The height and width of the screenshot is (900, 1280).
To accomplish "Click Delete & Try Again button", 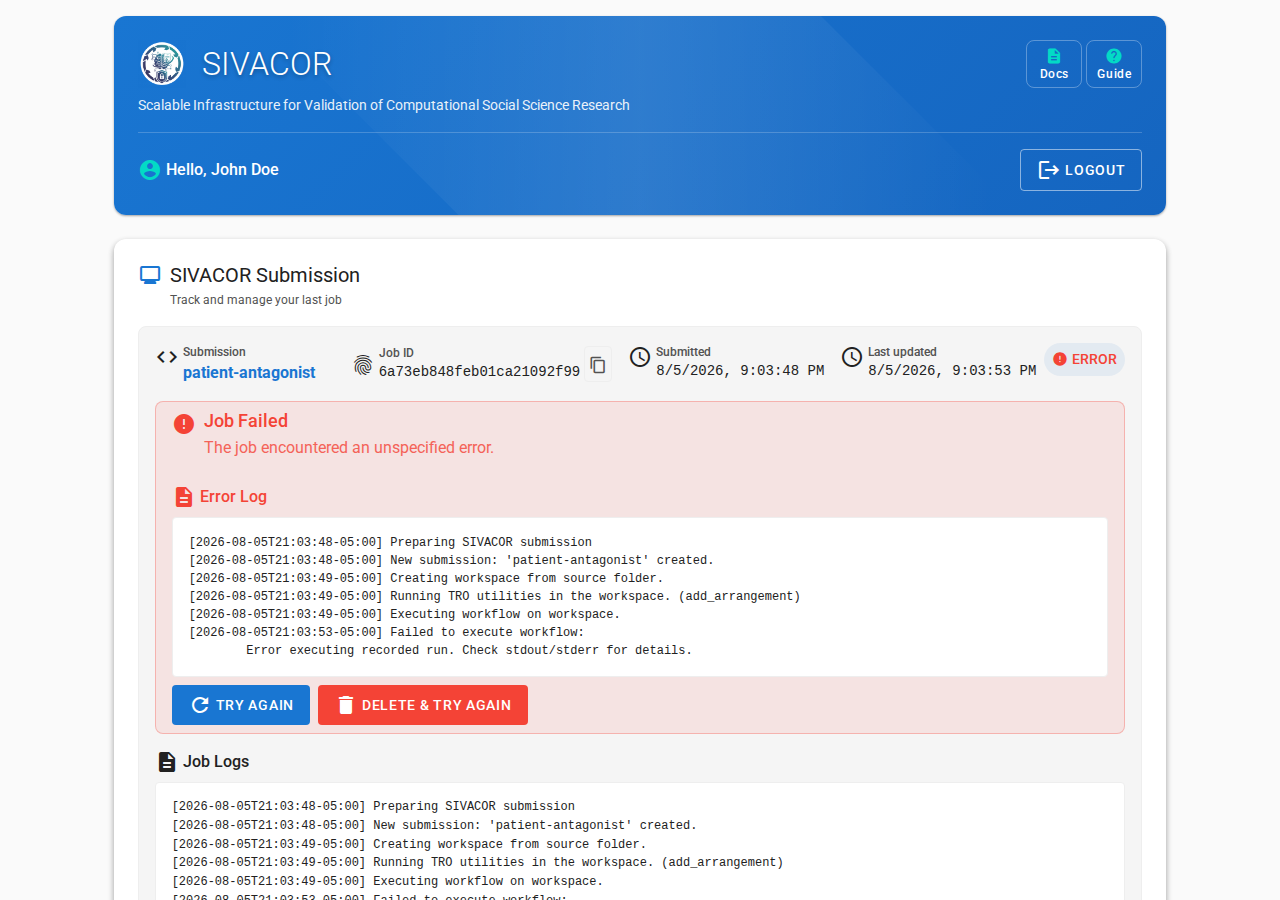I will [423, 705].
